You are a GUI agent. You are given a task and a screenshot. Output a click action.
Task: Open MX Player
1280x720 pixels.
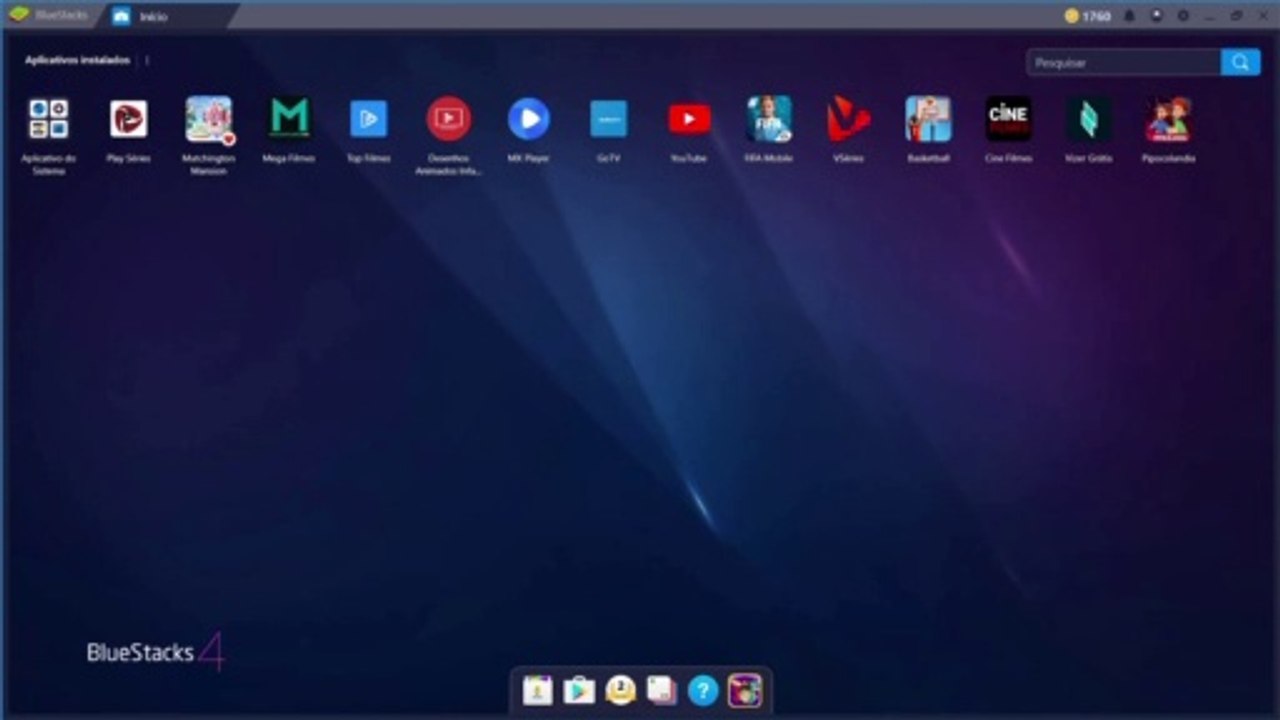(x=529, y=119)
